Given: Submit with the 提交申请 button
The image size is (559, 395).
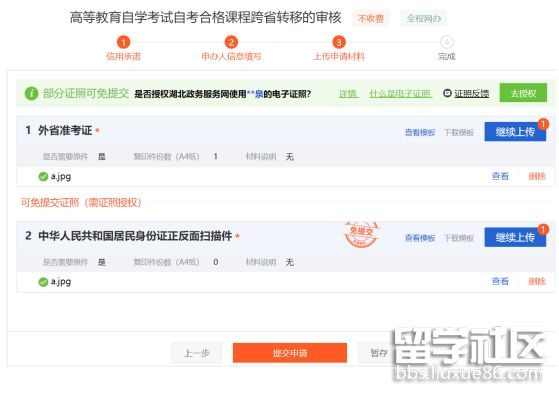Looking at the screenshot, I should tap(290, 353).
